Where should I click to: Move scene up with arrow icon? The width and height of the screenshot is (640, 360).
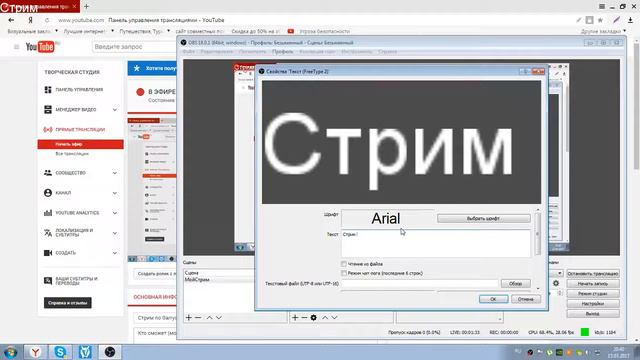209,318
